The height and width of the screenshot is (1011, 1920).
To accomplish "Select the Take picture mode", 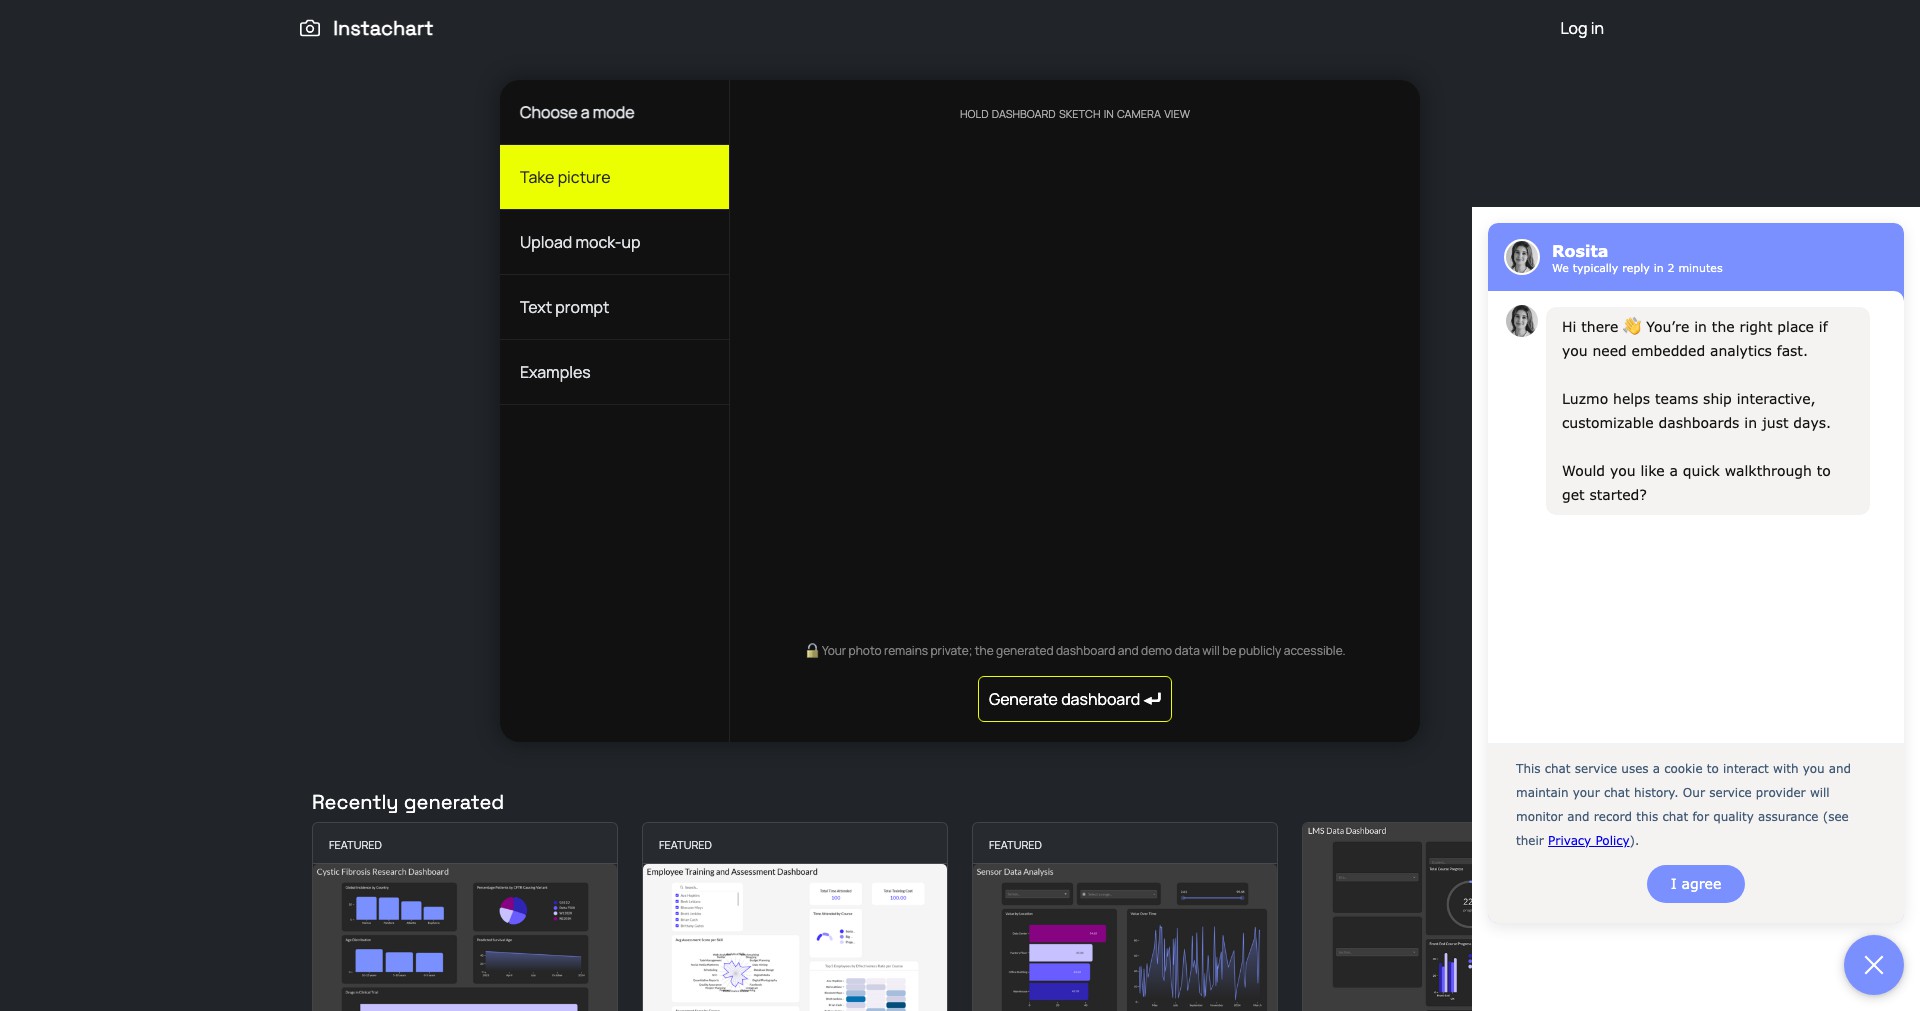I will 614,177.
